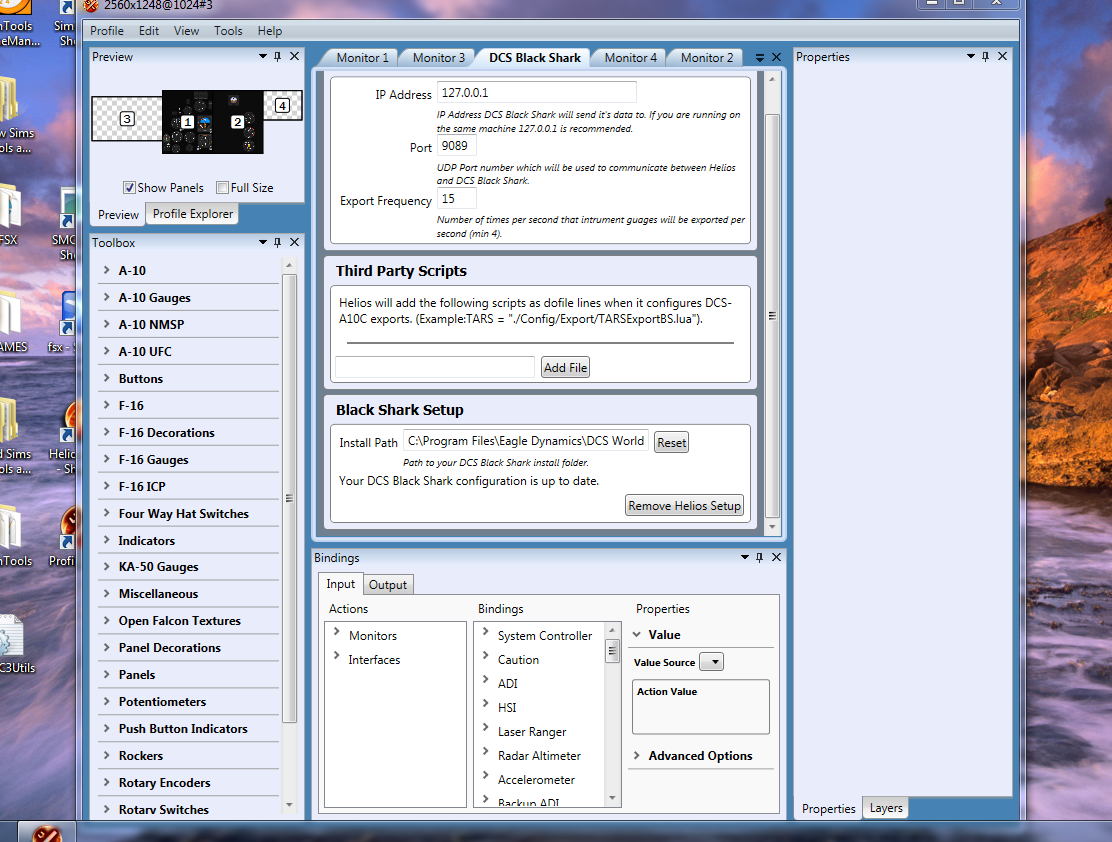The height and width of the screenshot is (842, 1112).
Task: Switch to the Output bindings tab
Action: 387,585
